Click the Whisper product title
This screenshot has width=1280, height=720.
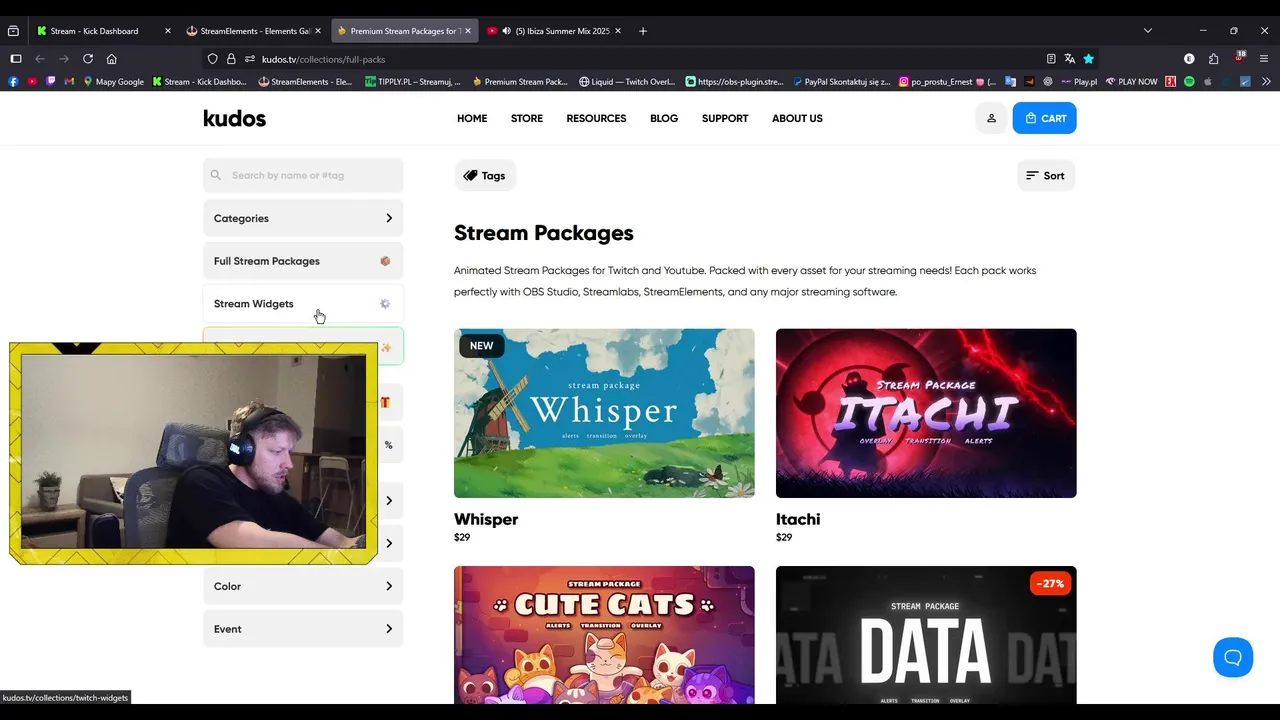tap(486, 519)
